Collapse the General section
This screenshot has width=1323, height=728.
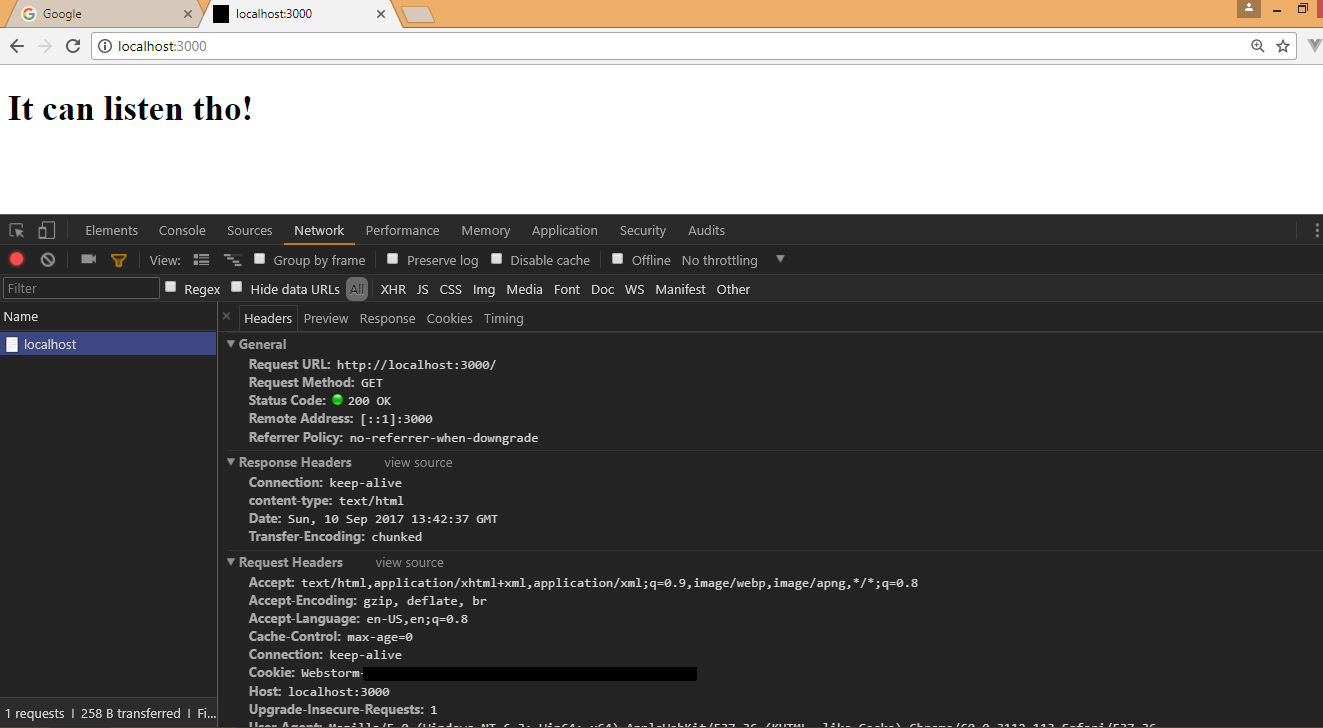coord(231,344)
